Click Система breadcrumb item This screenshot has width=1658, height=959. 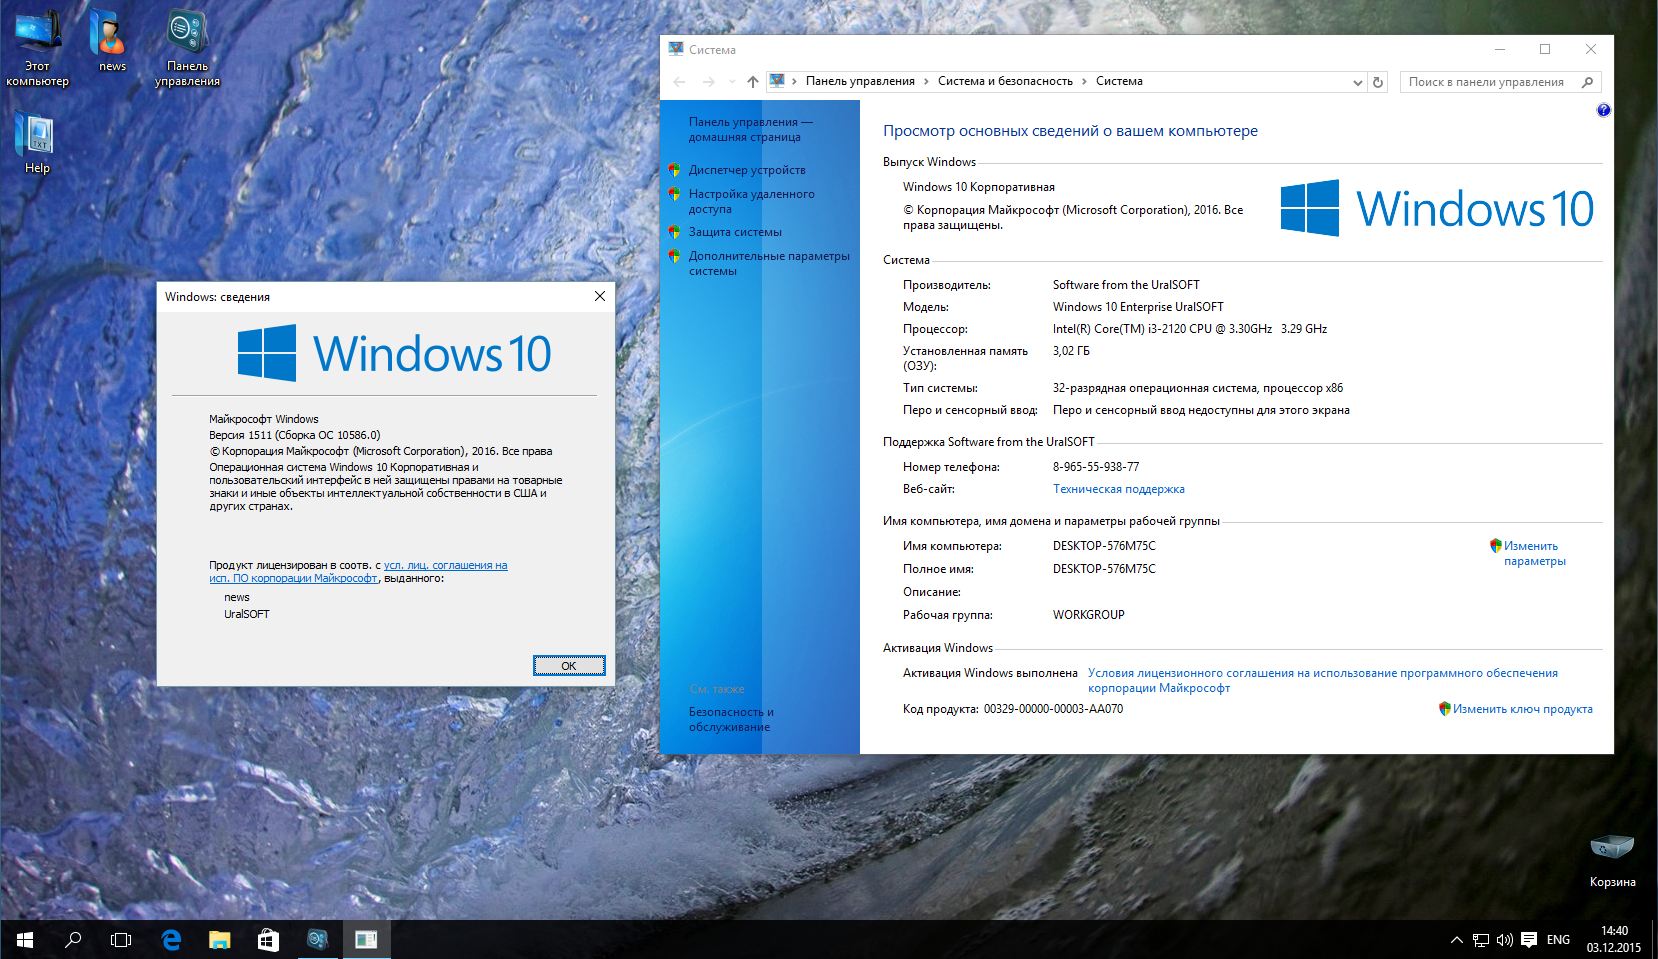(x=1119, y=81)
